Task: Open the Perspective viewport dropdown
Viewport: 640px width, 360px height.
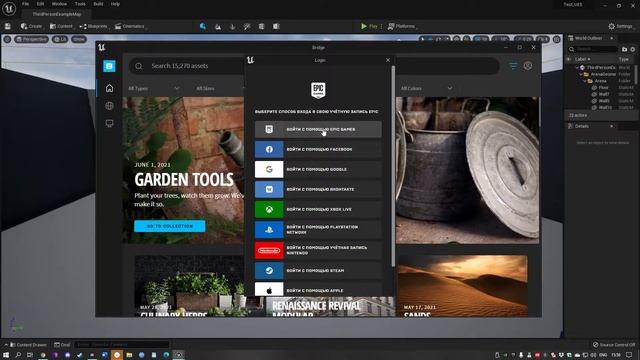Action: click(32, 39)
